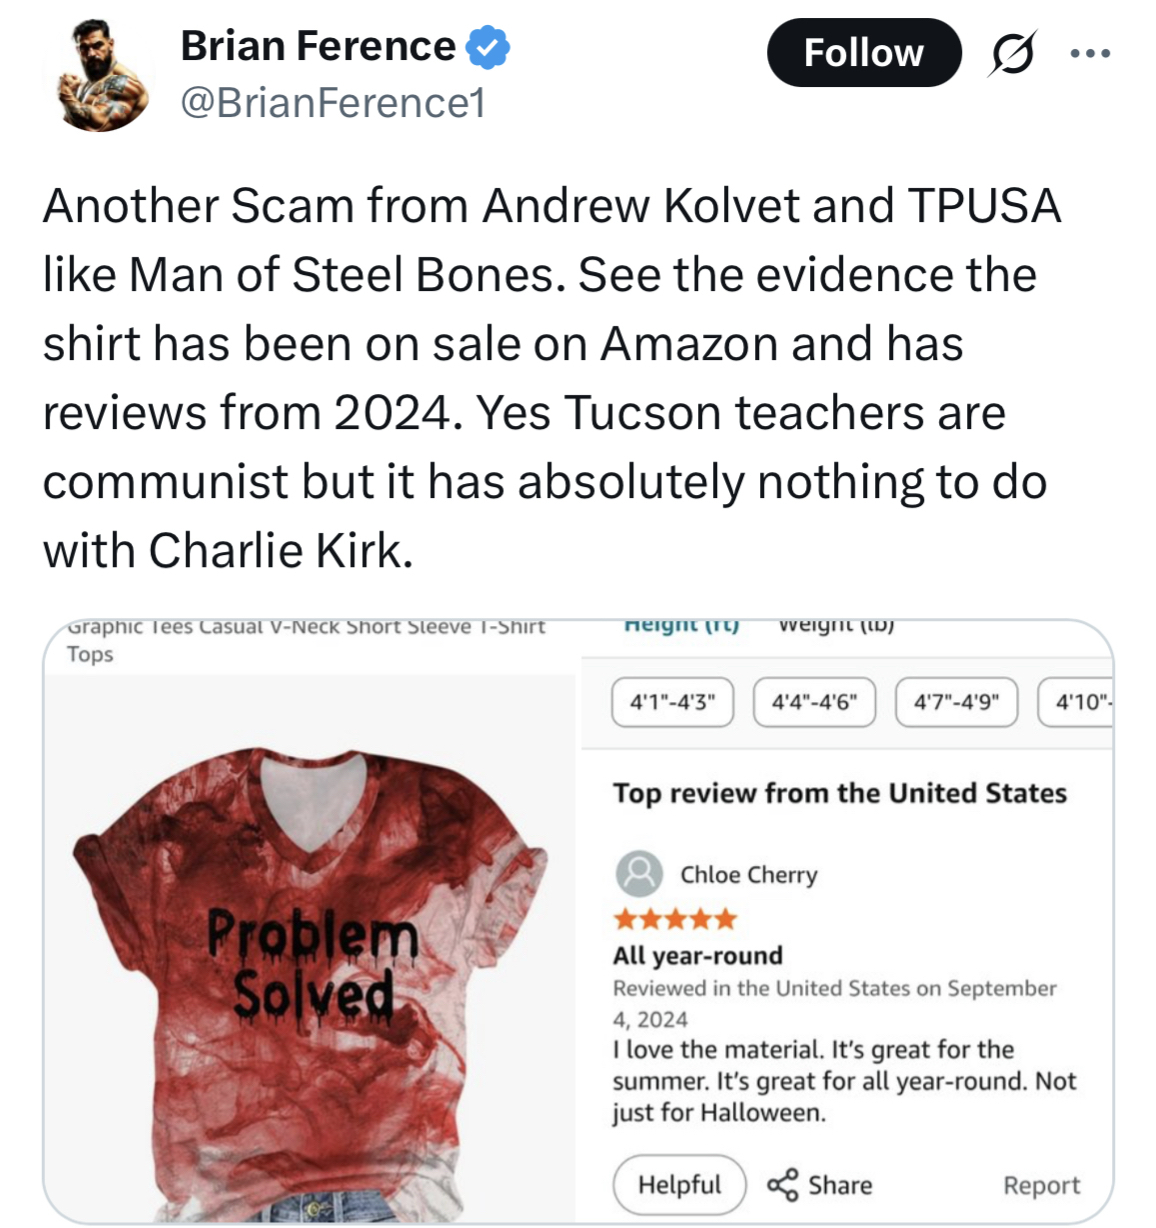Click the share icon next to Share
This screenshot has height=1228, width=1156.
coord(782,1185)
